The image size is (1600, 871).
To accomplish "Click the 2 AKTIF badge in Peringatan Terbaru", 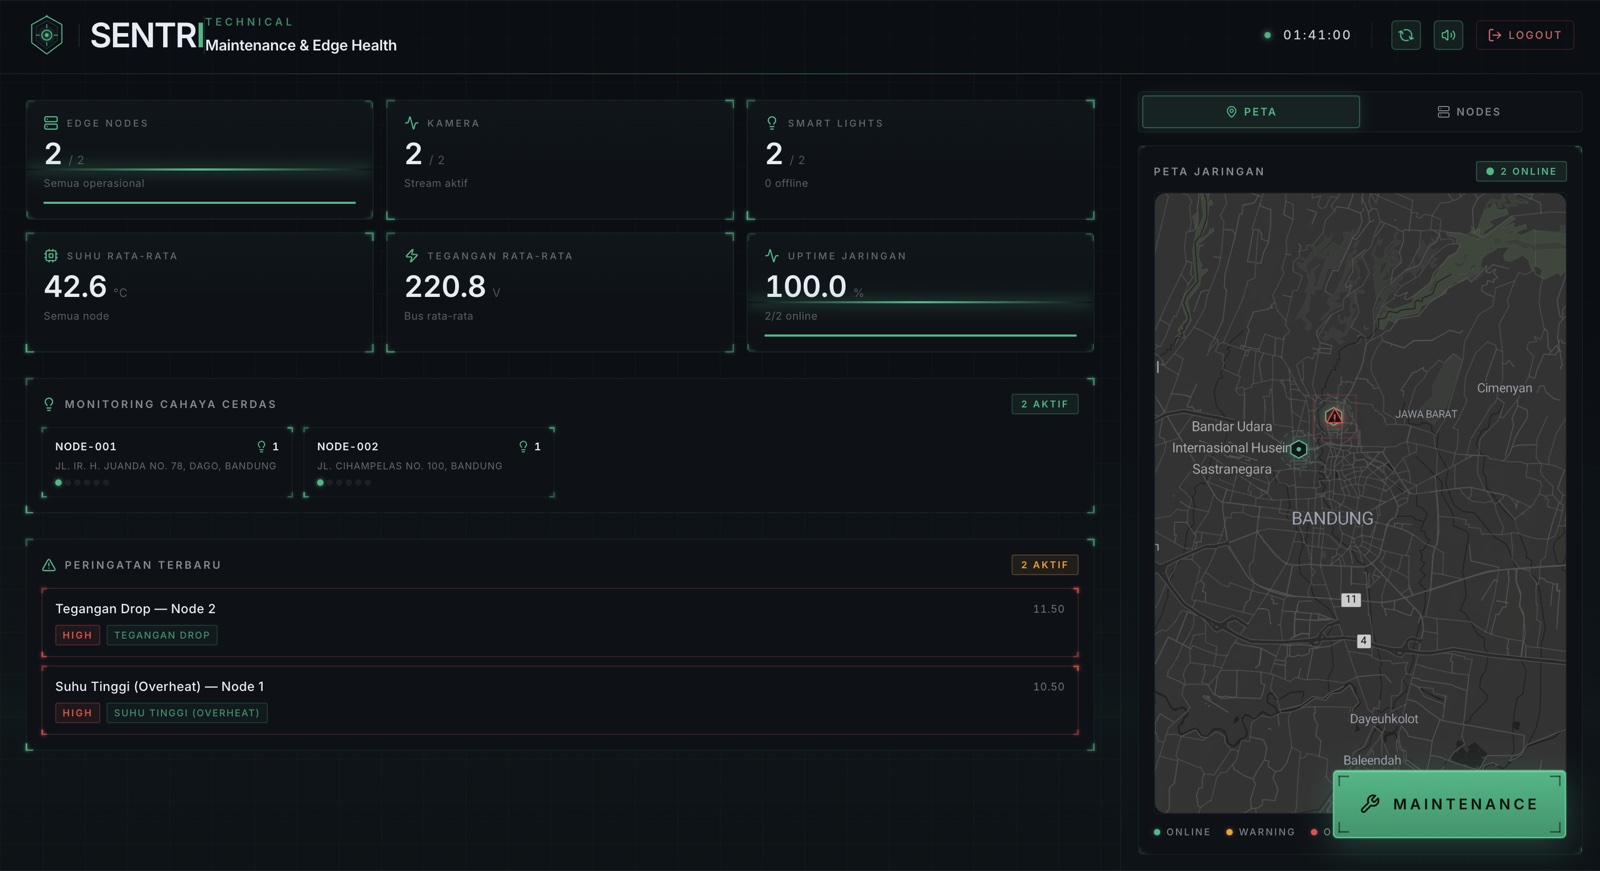I will [x=1045, y=565].
